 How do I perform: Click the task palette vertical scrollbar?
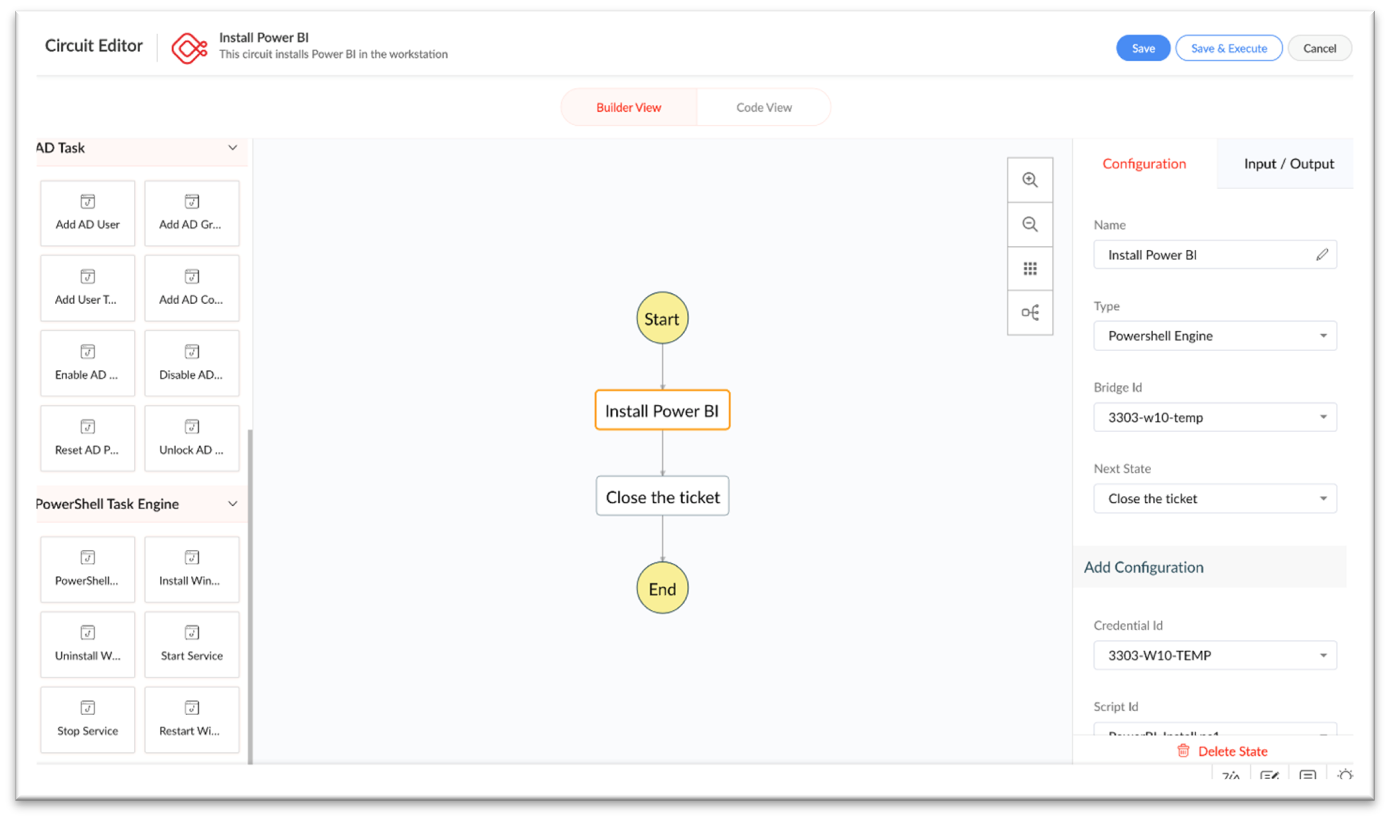pyautogui.click(x=250, y=596)
